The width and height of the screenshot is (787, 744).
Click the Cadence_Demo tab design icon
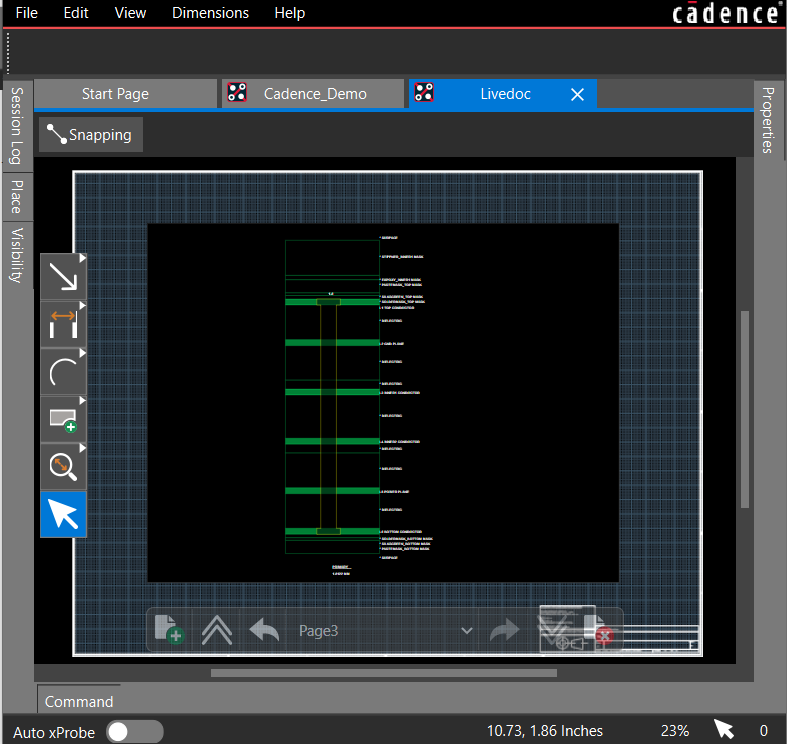pos(237,92)
